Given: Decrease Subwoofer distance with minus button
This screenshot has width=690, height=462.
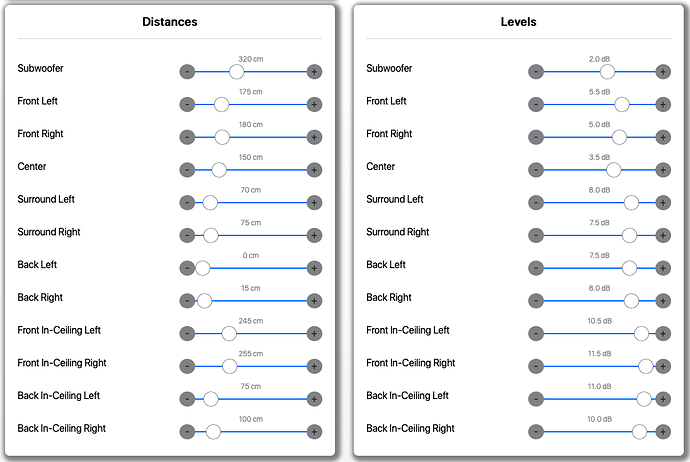Looking at the screenshot, I should pos(187,72).
